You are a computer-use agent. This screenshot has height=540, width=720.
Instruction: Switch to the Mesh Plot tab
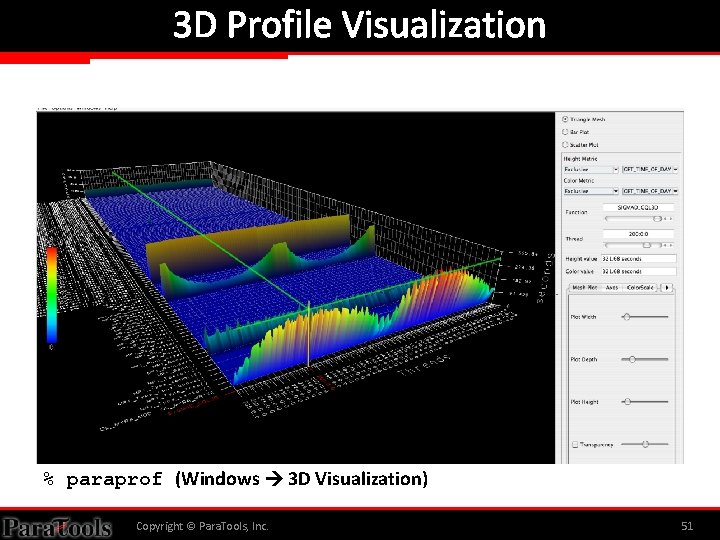pyautogui.click(x=585, y=287)
